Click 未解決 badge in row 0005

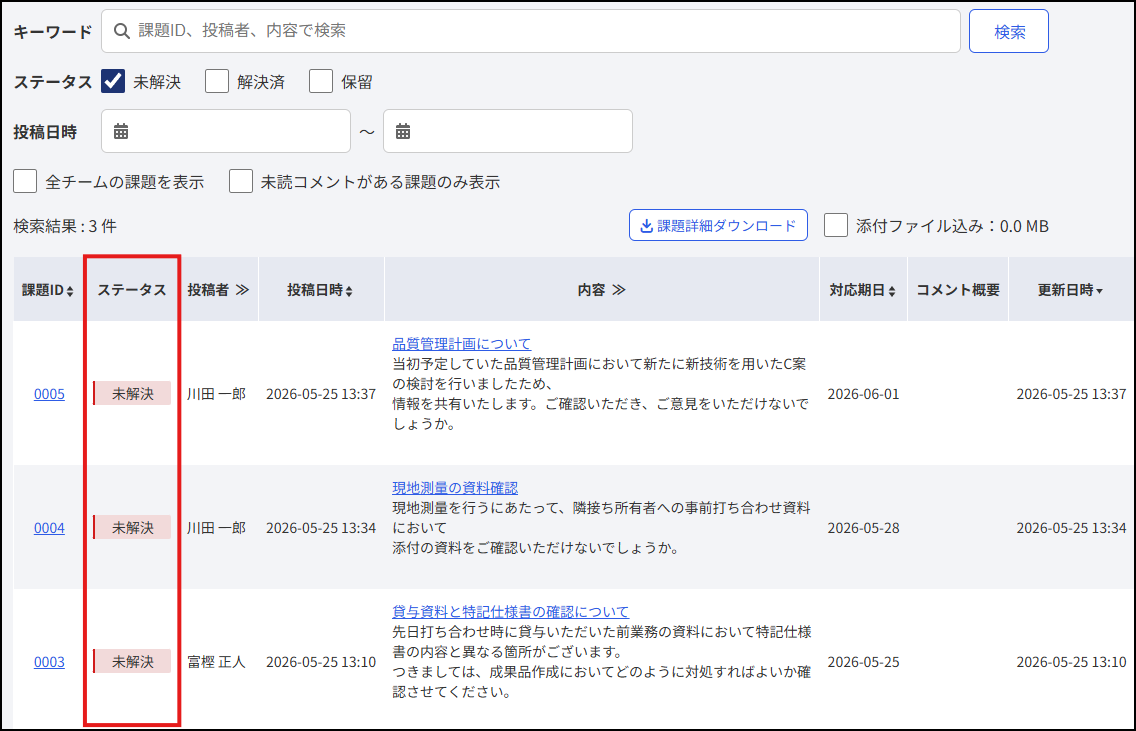pyautogui.click(x=133, y=393)
